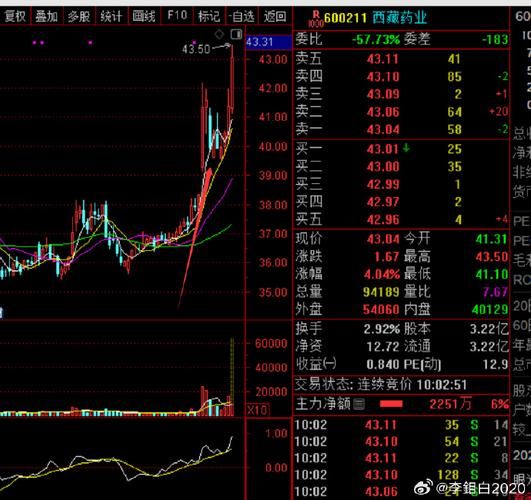This screenshot has height=500, width=531.
Task: Click the 10:02 trade row with volume 54
Action: pos(401,441)
